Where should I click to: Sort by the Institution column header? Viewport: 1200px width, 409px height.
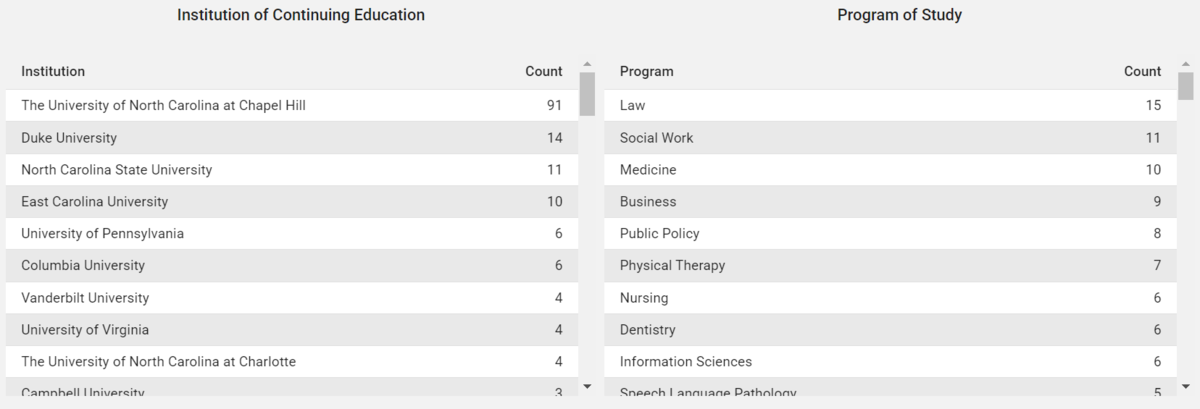(x=53, y=72)
